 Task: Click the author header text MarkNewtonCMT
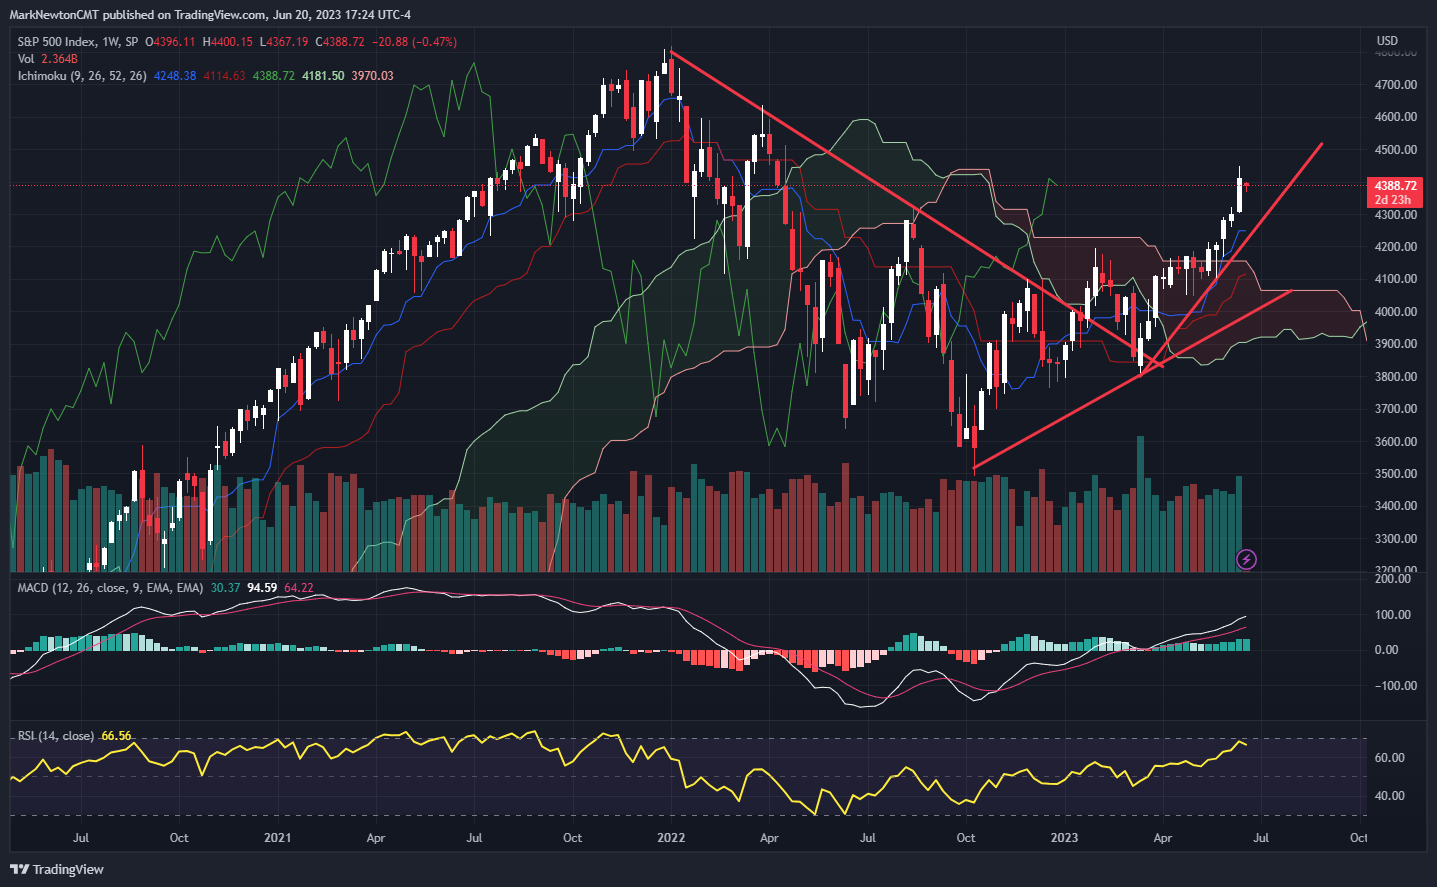55,15
